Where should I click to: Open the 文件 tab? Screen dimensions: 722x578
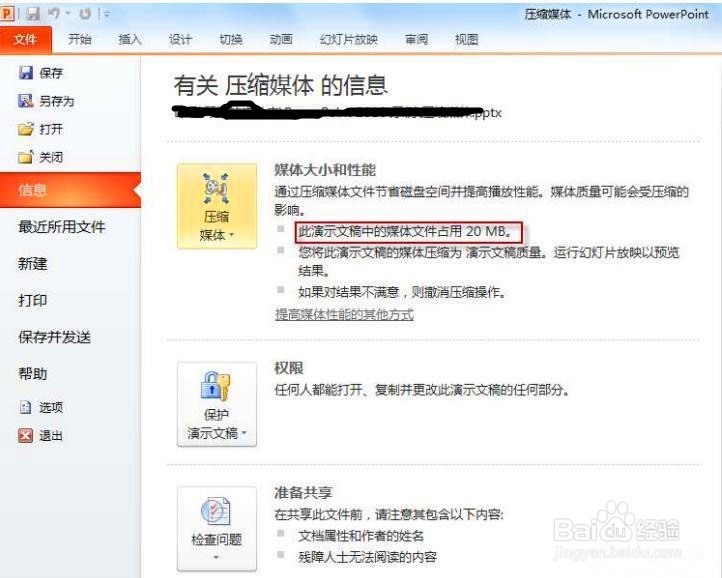tap(25, 40)
